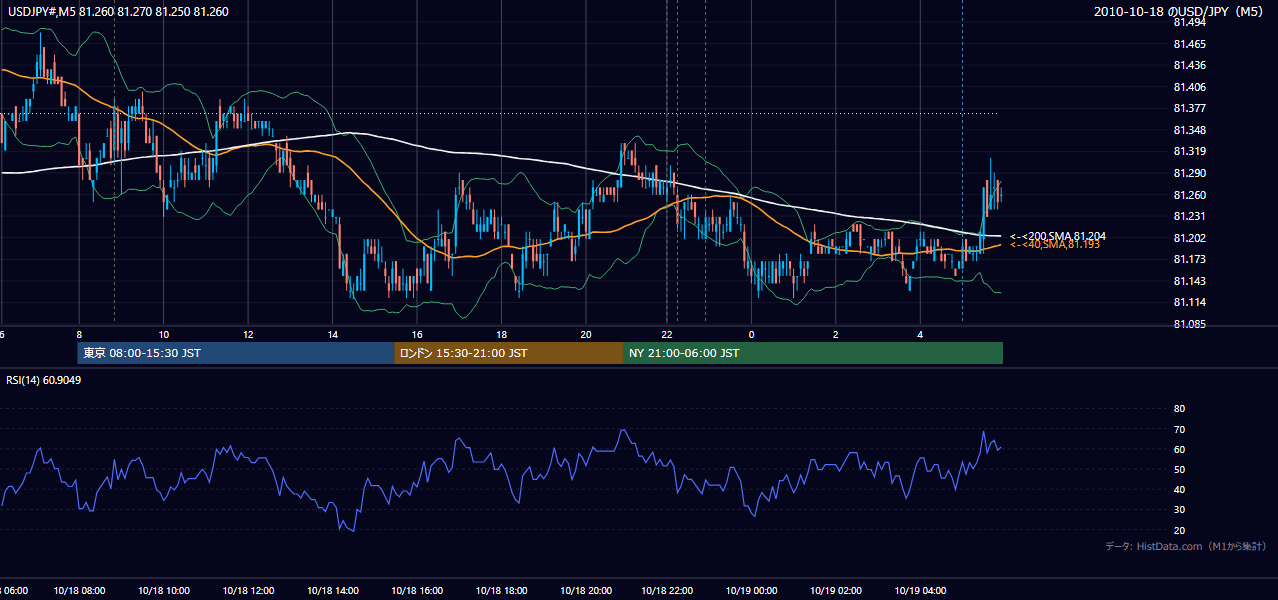1278x600 pixels.
Task: Click hour tick 12 under price chart
Action: point(248,334)
